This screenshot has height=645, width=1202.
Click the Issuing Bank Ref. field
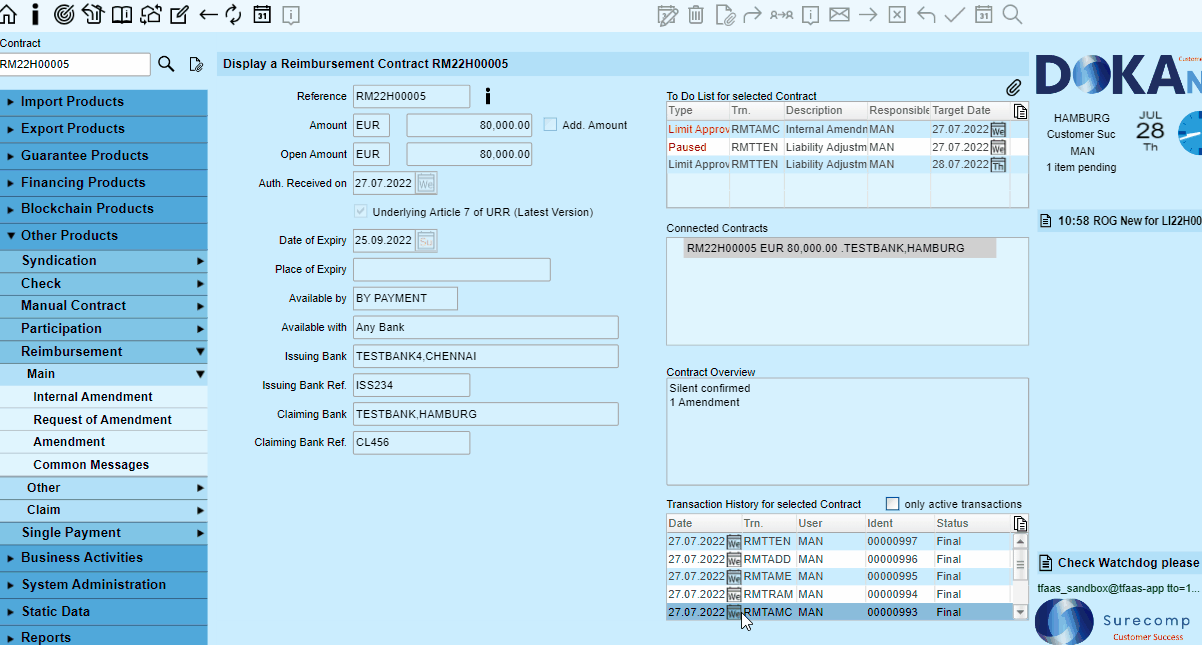click(411, 385)
